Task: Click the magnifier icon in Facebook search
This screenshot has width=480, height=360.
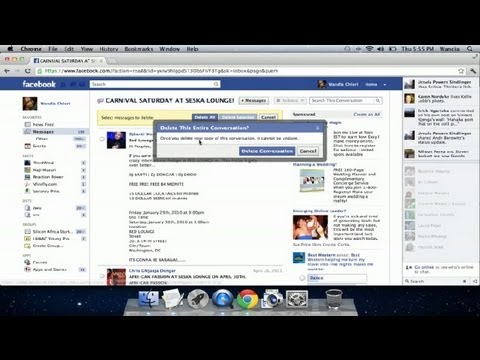Action: click(x=216, y=84)
